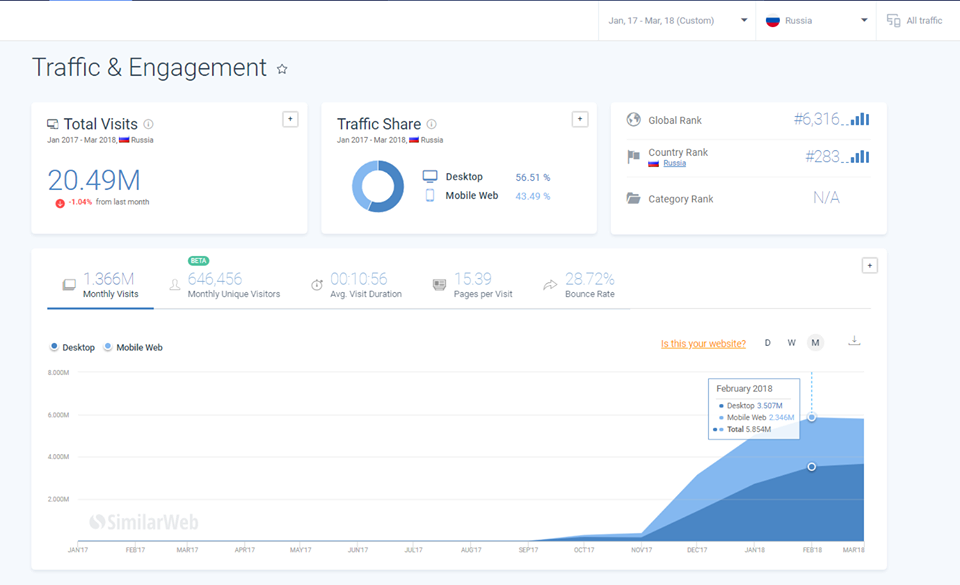Screen dimensions: 960x585
Task: Open the All traffic filter selector
Action: click(x=914, y=20)
